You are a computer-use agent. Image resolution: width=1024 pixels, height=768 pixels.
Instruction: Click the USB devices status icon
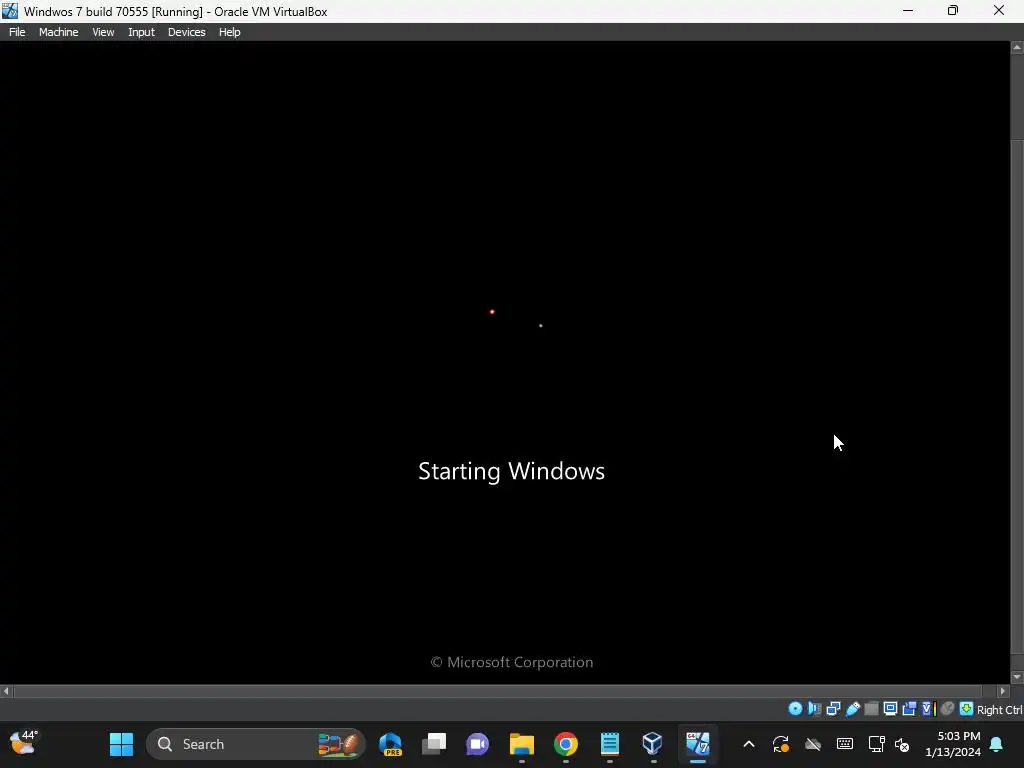pyautogui.click(x=852, y=709)
